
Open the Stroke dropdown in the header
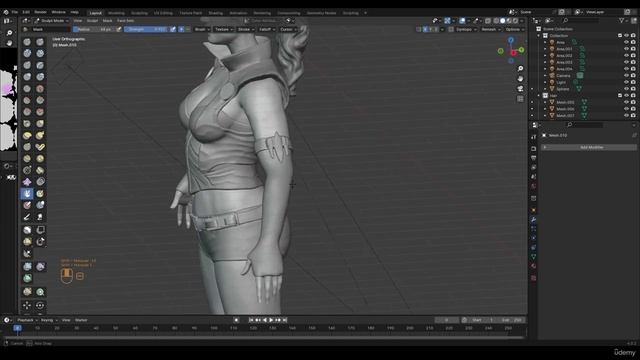point(245,29)
